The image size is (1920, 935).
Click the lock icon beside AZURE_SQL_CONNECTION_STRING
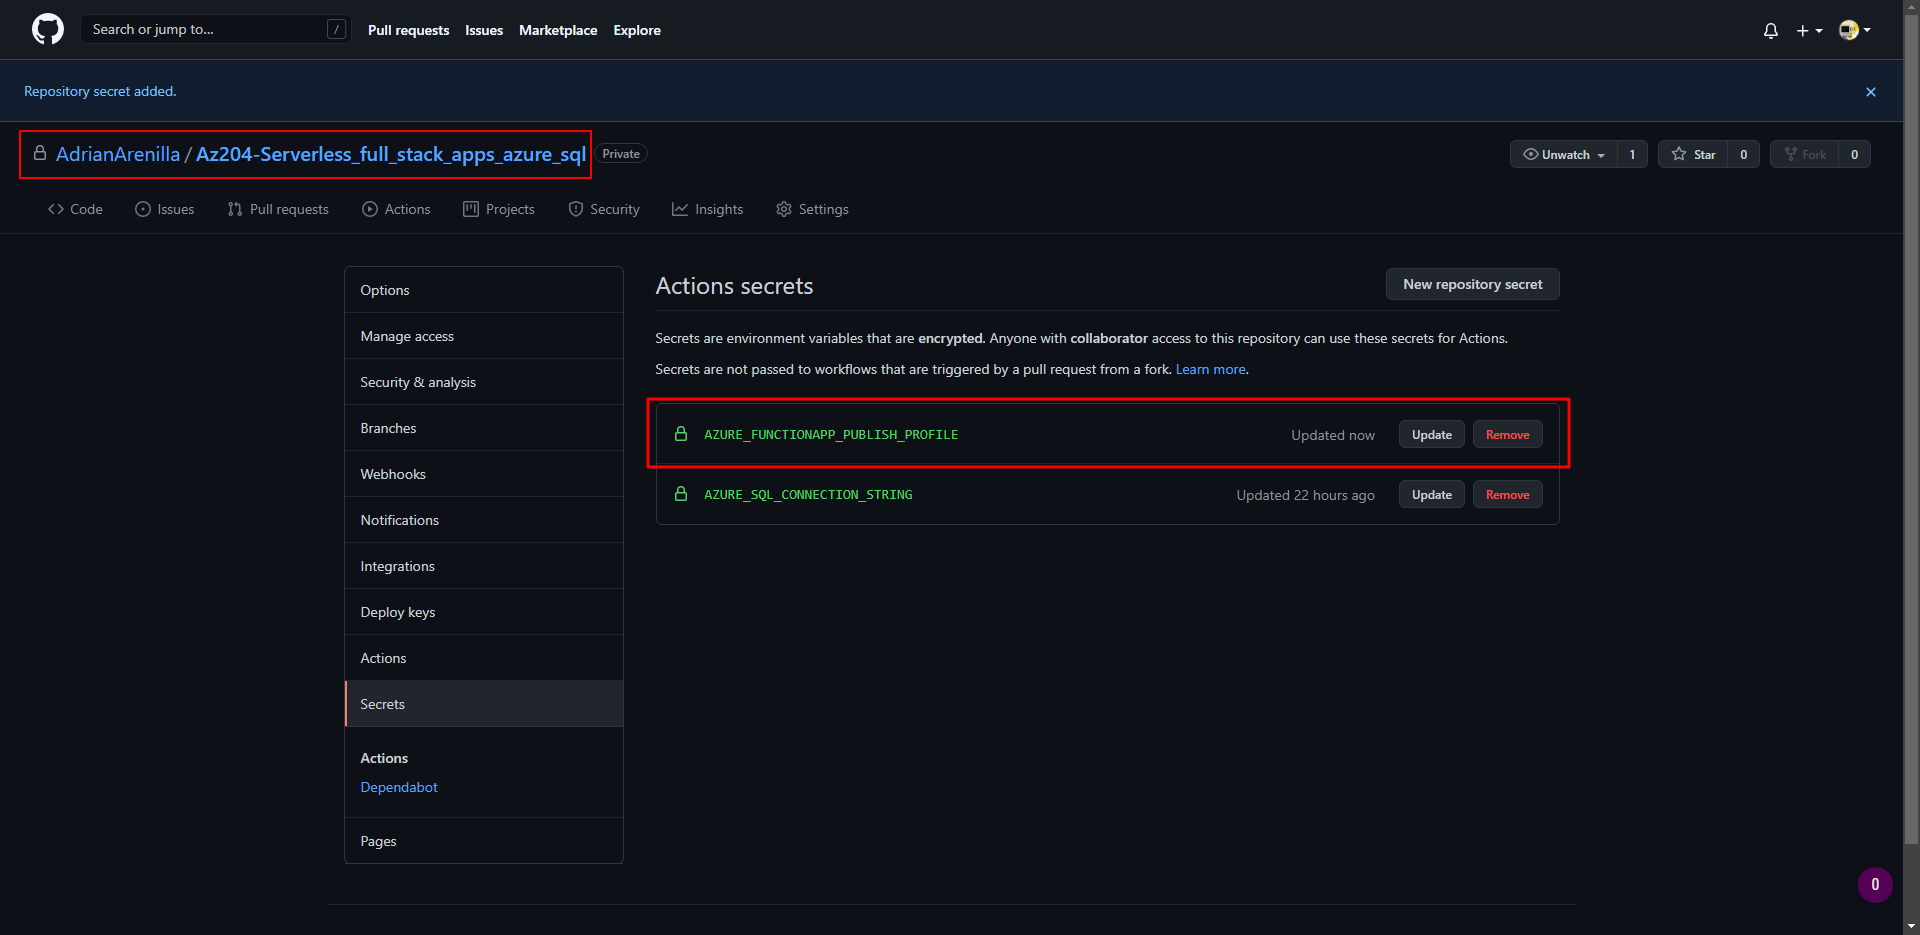(681, 494)
